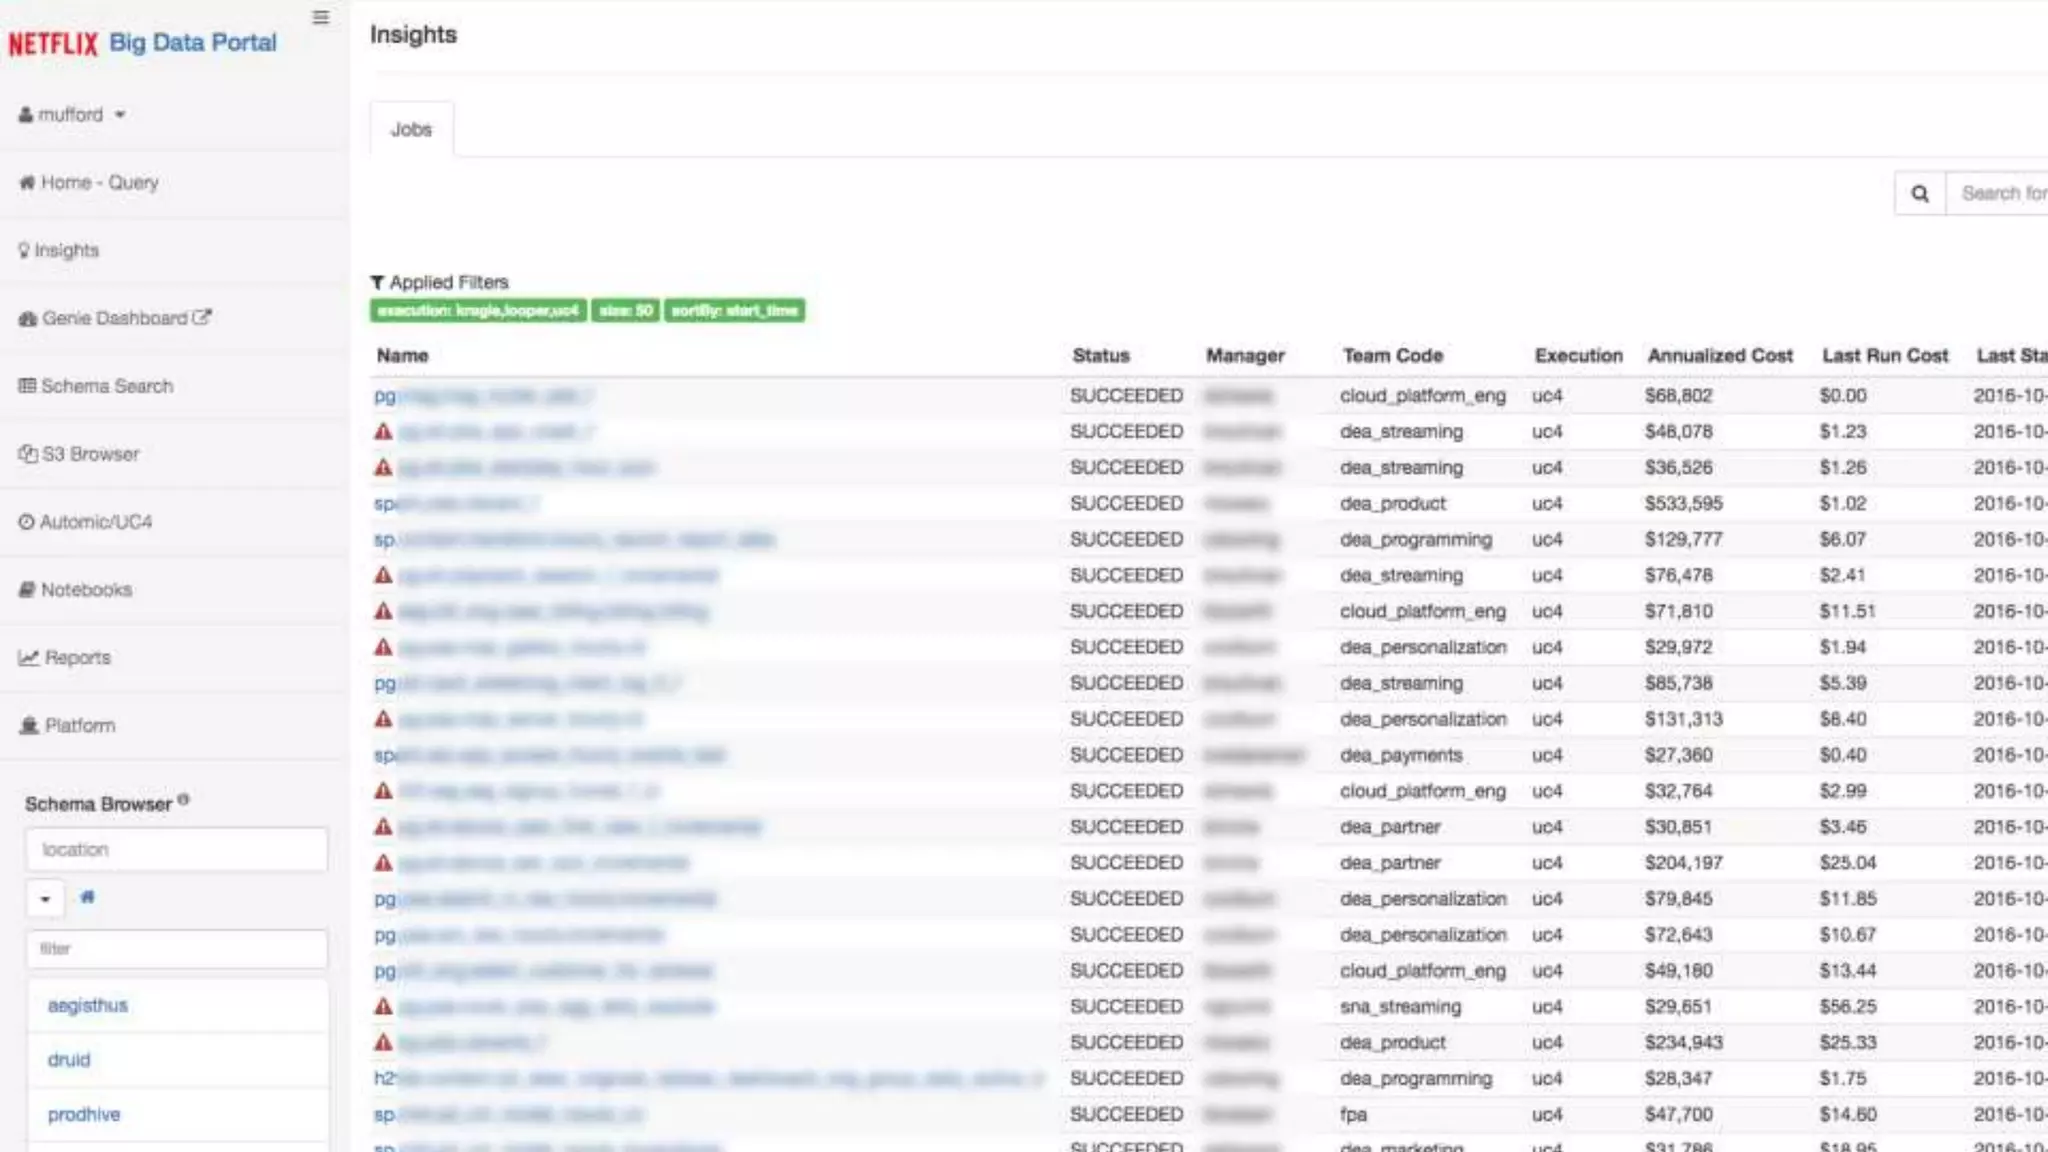Click the search magnifier icon button
The image size is (2048, 1152).
pyautogui.click(x=1919, y=193)
